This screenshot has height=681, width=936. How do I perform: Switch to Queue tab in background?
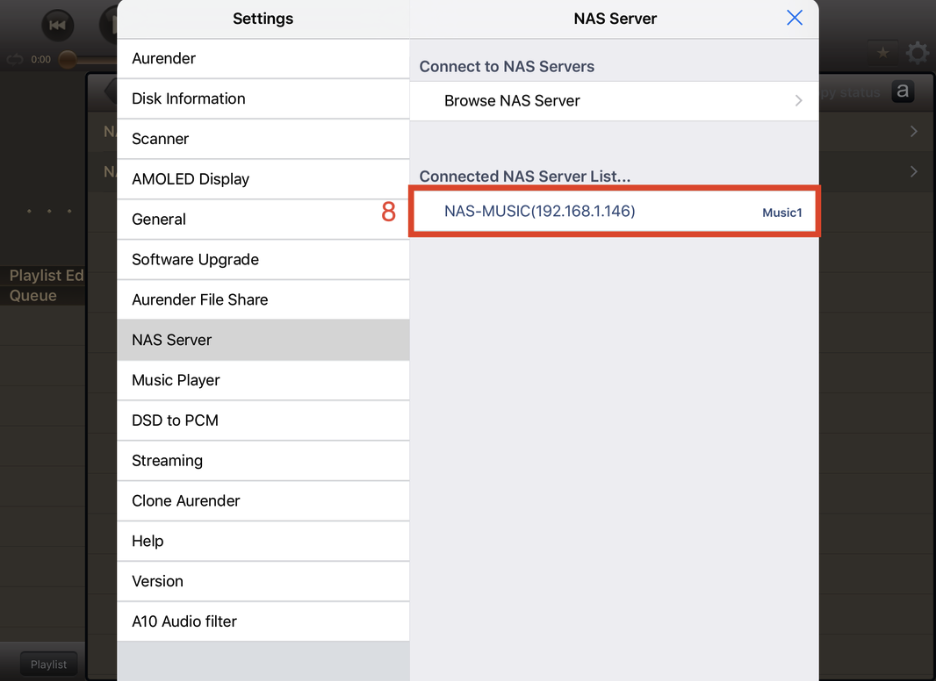coord(43,295)
